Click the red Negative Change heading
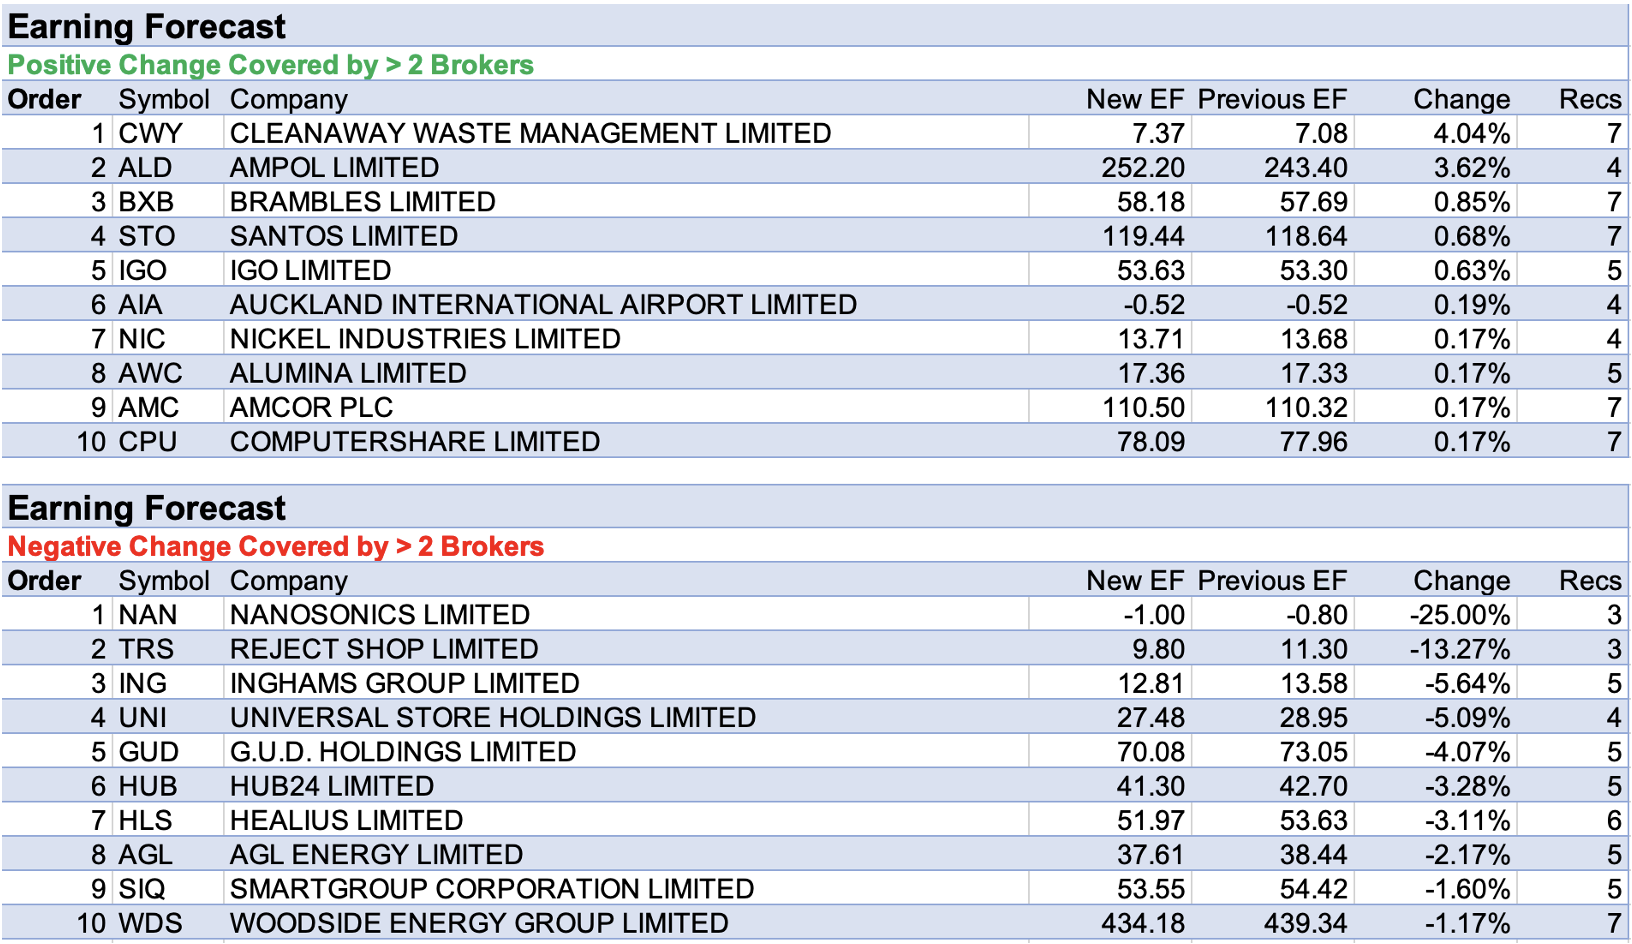 click(276, 546)
